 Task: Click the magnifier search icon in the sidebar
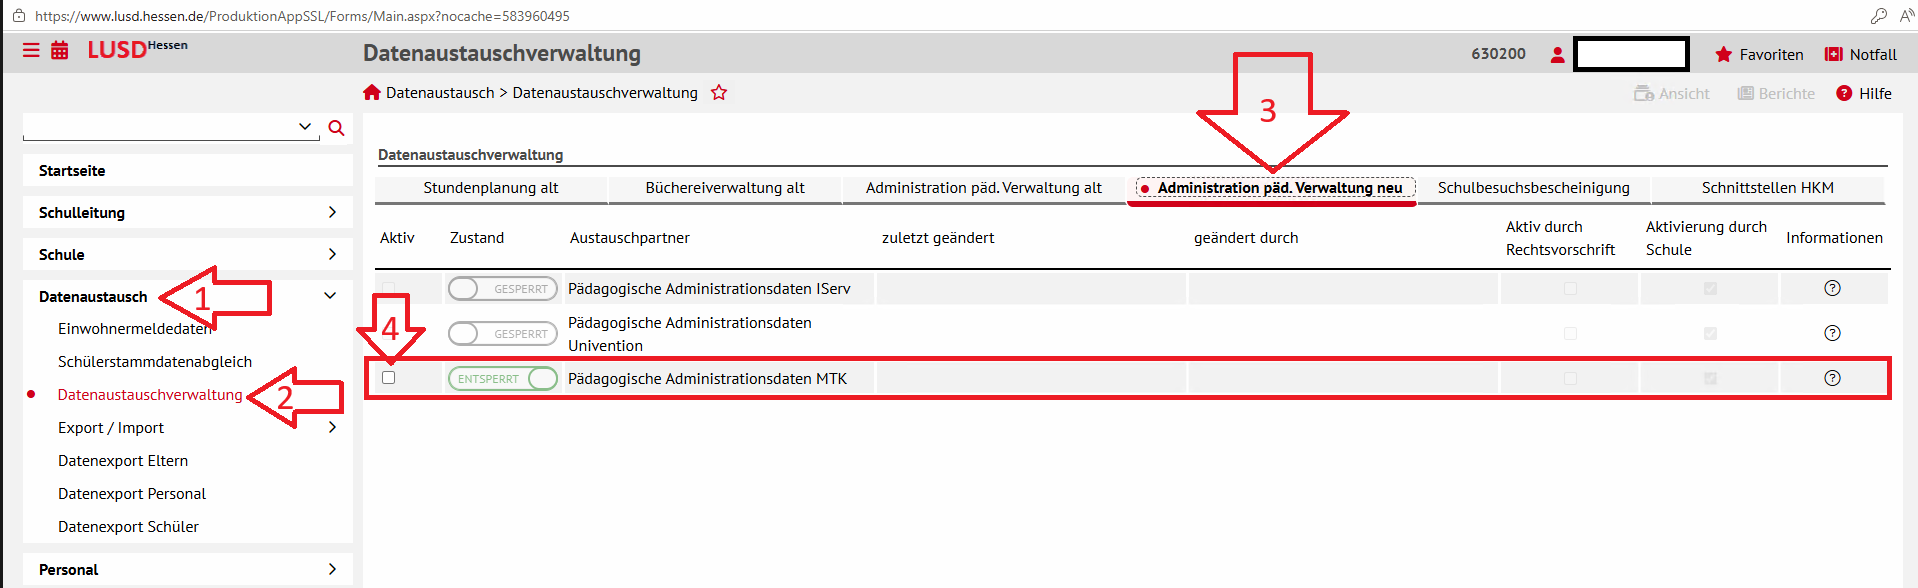tap(336, 128)
